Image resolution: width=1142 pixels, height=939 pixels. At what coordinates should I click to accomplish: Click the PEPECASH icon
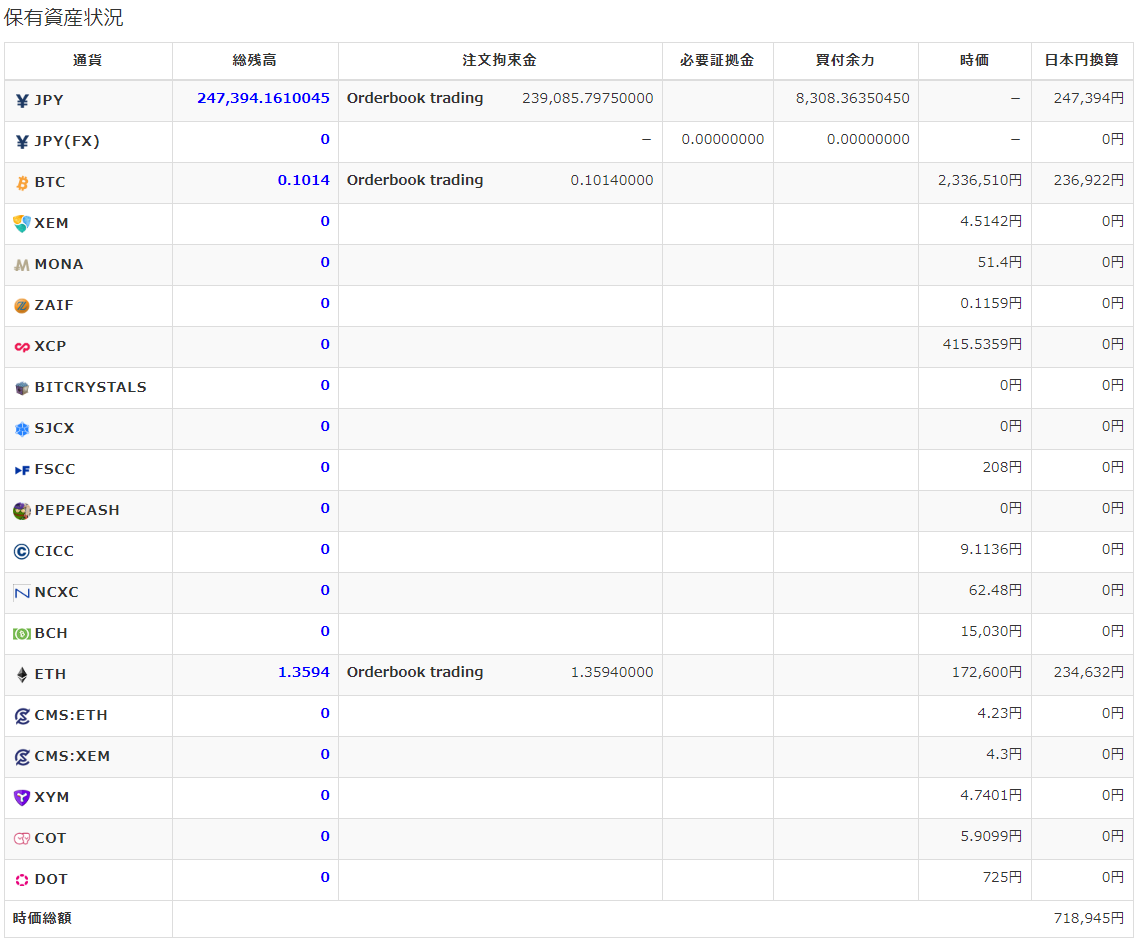point(22,511)
